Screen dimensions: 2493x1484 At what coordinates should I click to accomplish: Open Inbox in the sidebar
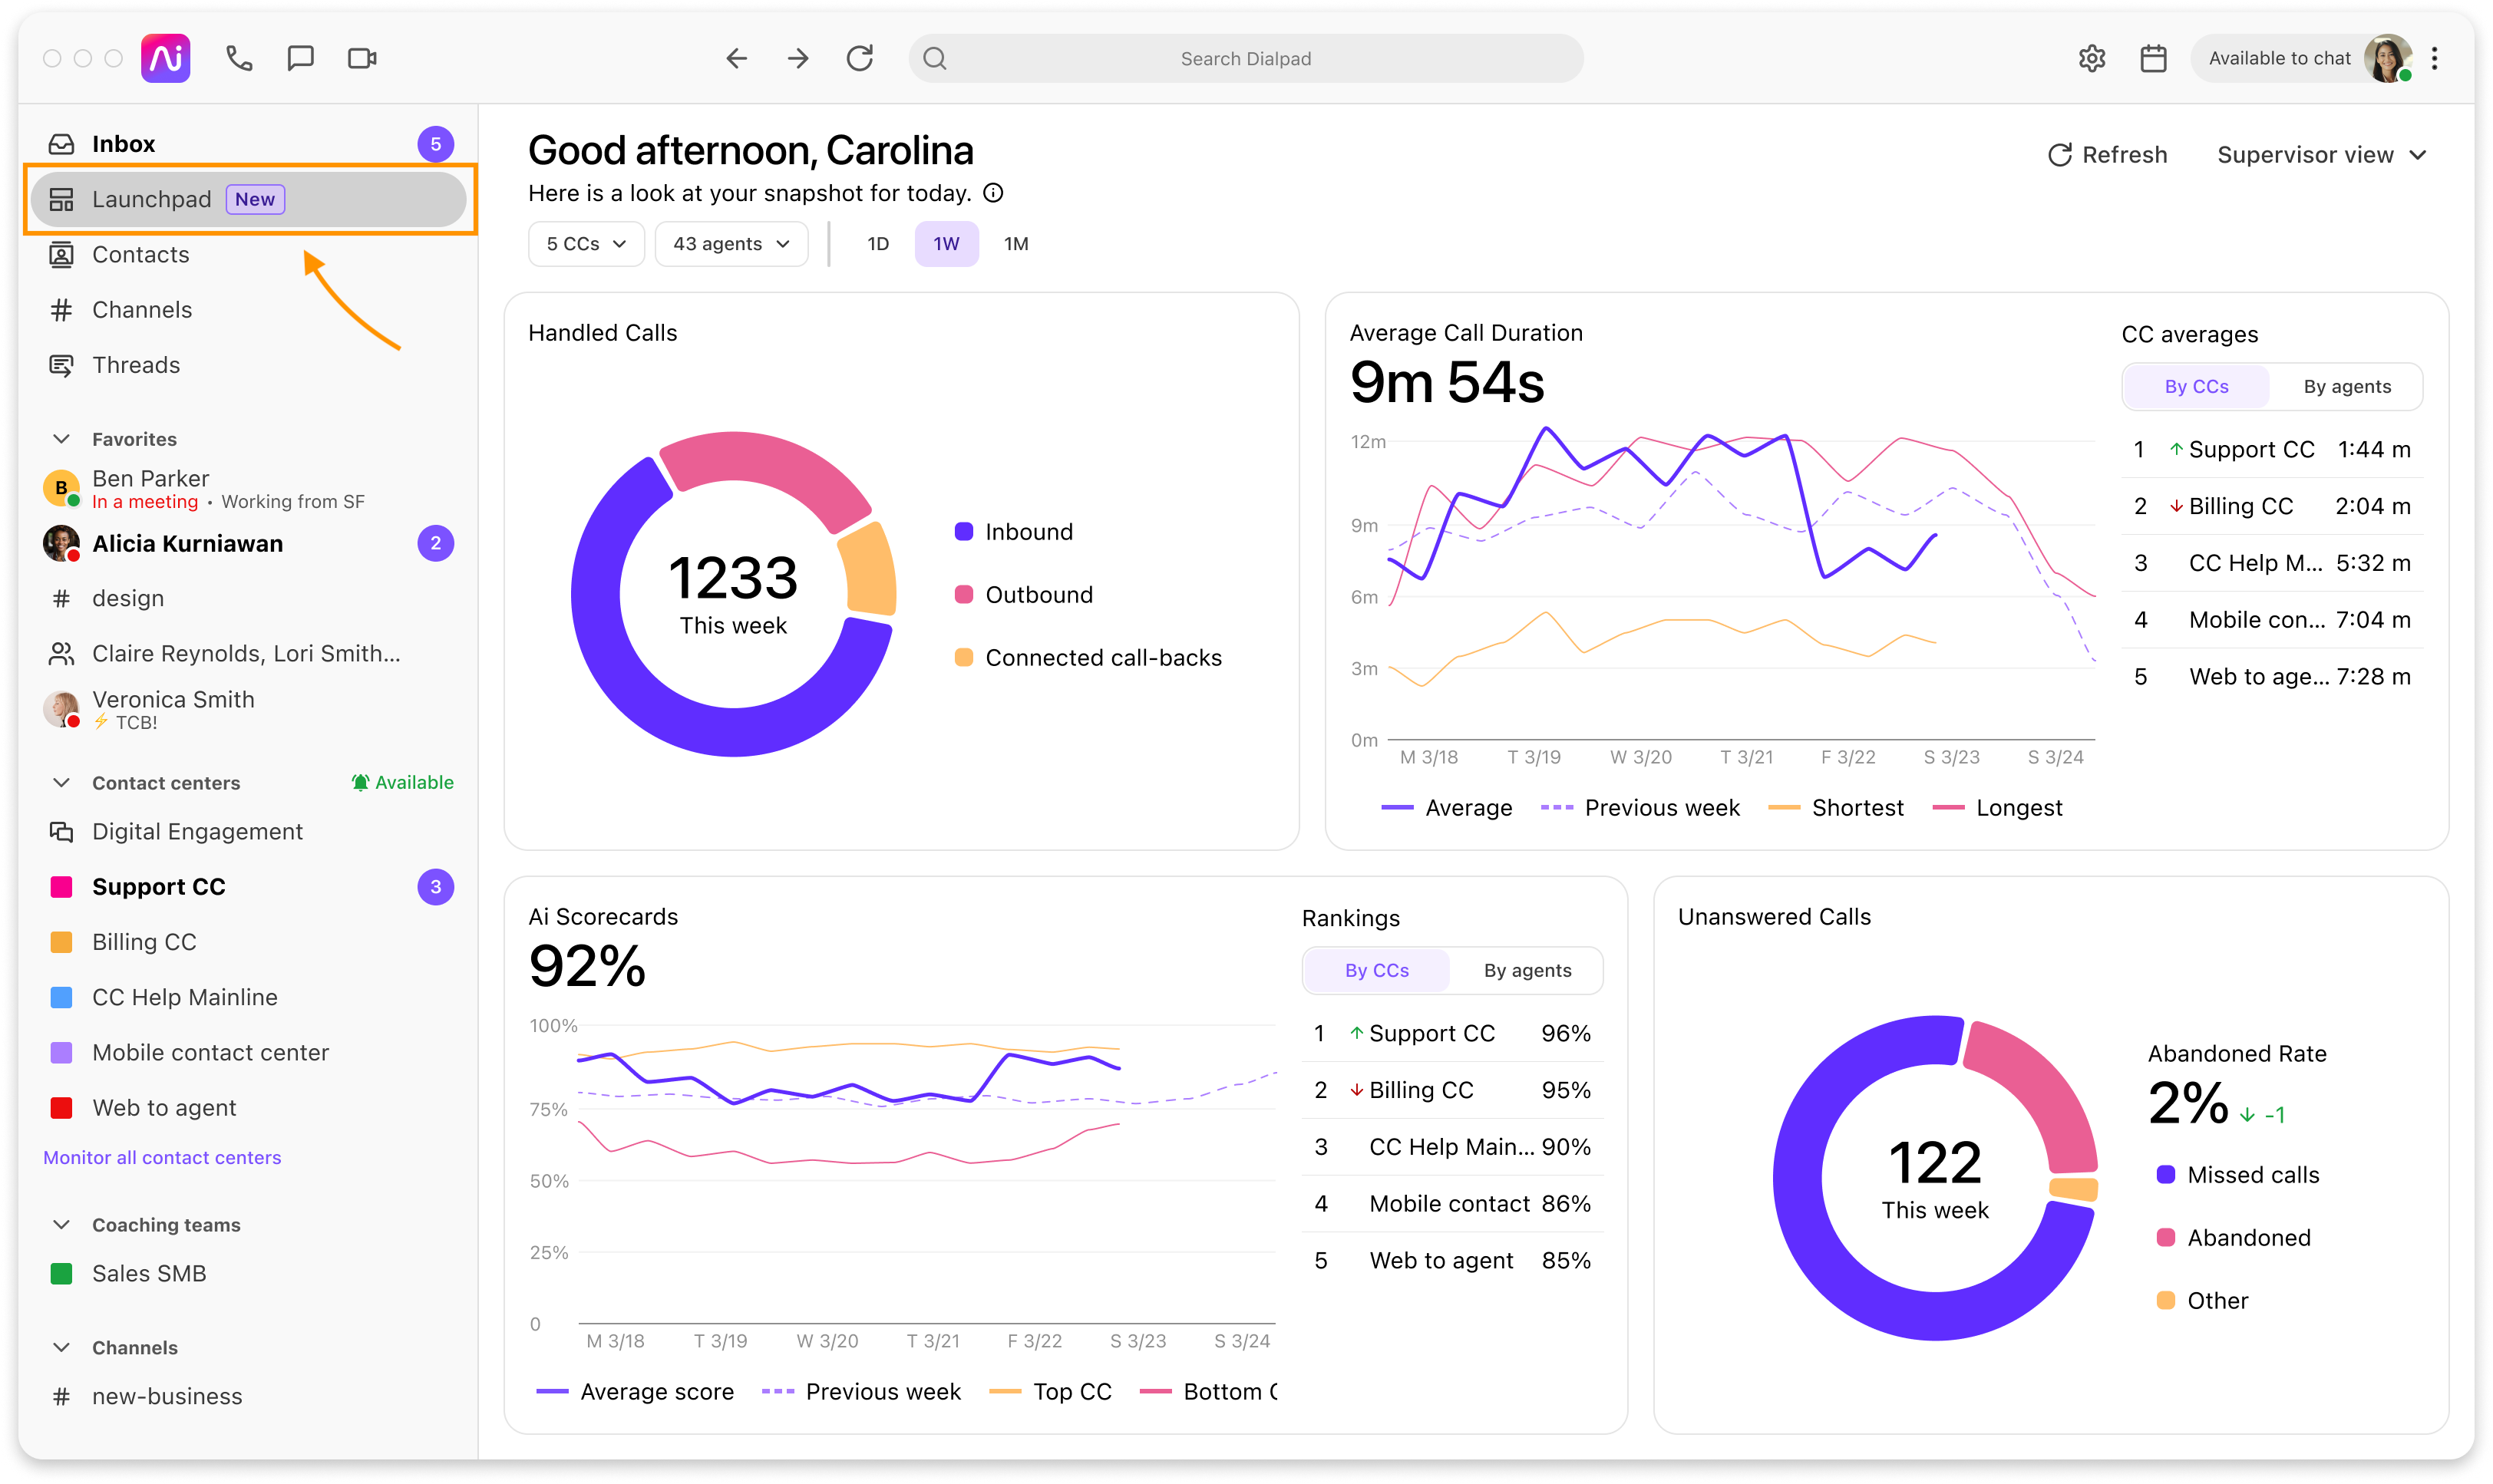tap(249, 144)
